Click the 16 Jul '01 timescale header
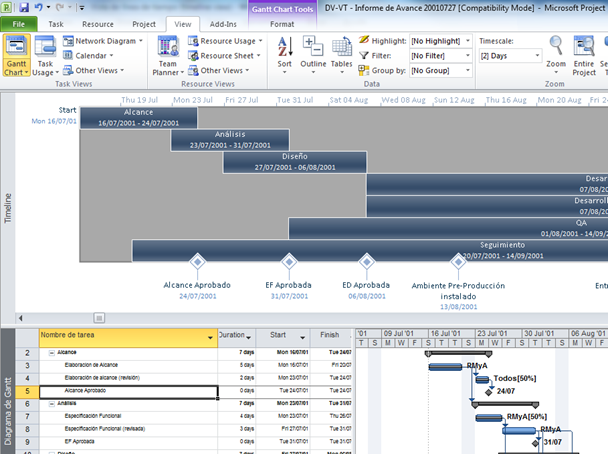Screen dimensions: 608x454 tap(452, 333)
